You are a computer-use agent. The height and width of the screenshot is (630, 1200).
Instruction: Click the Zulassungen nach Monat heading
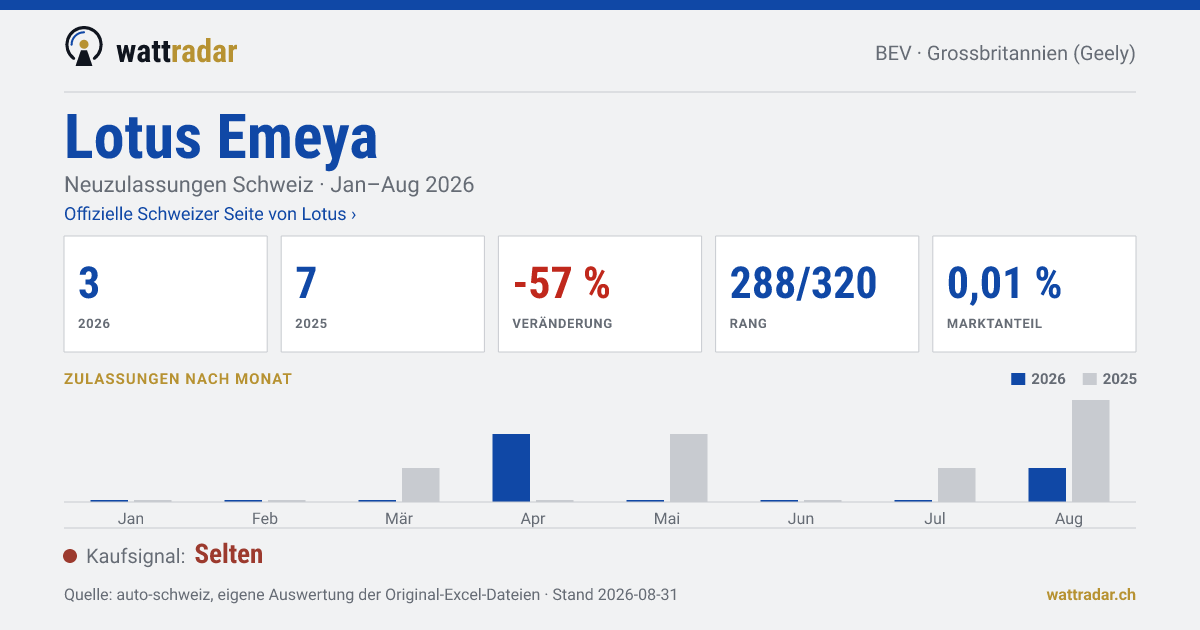click(178, 379)
